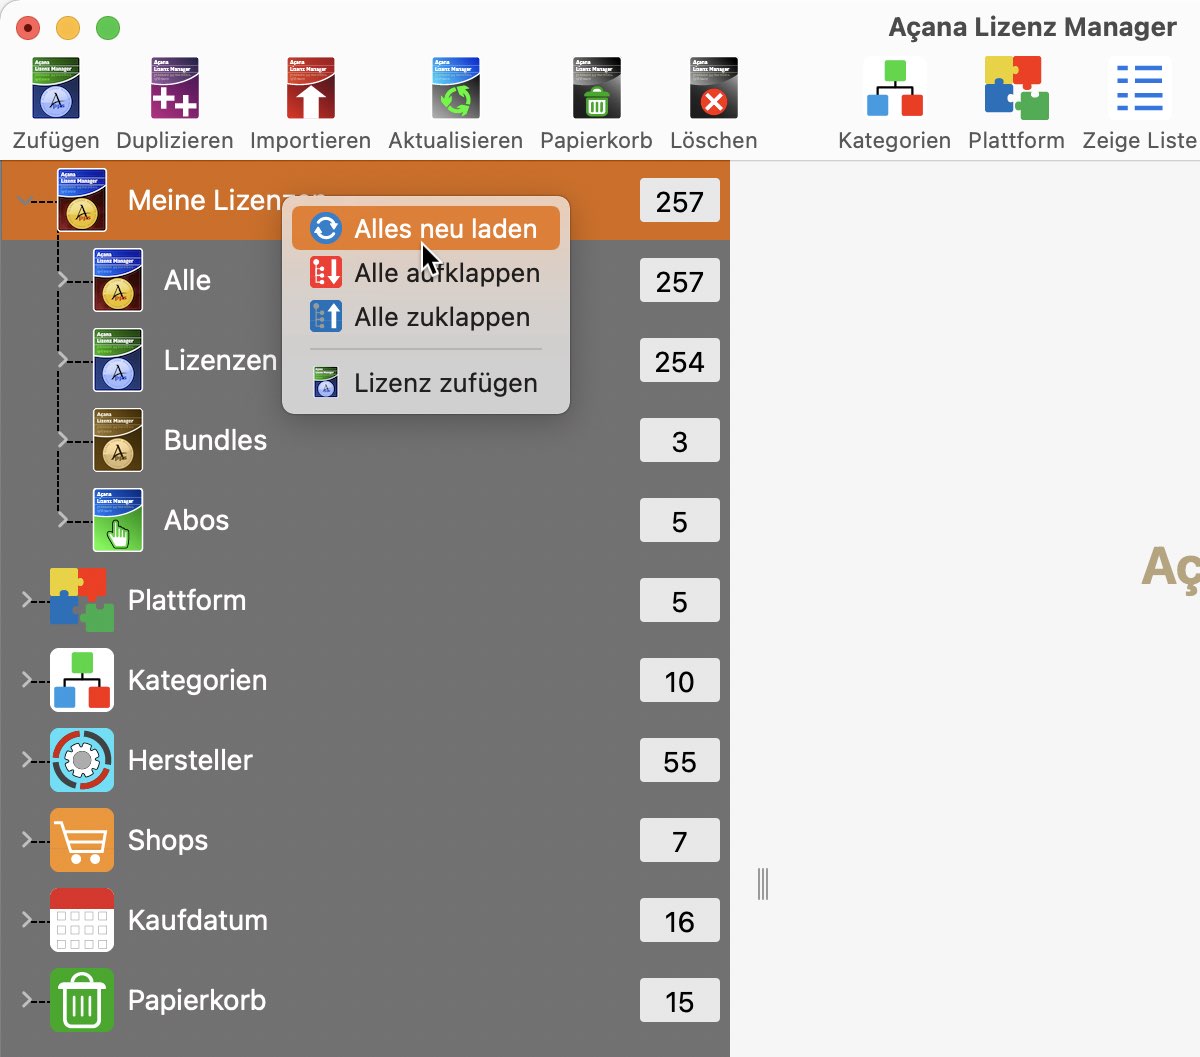The width and height of the screenshot is (1200, 1057).
Task: Select the Kaufdatum label in the tree
Action: pyautogui.click(x=198, y=920)
